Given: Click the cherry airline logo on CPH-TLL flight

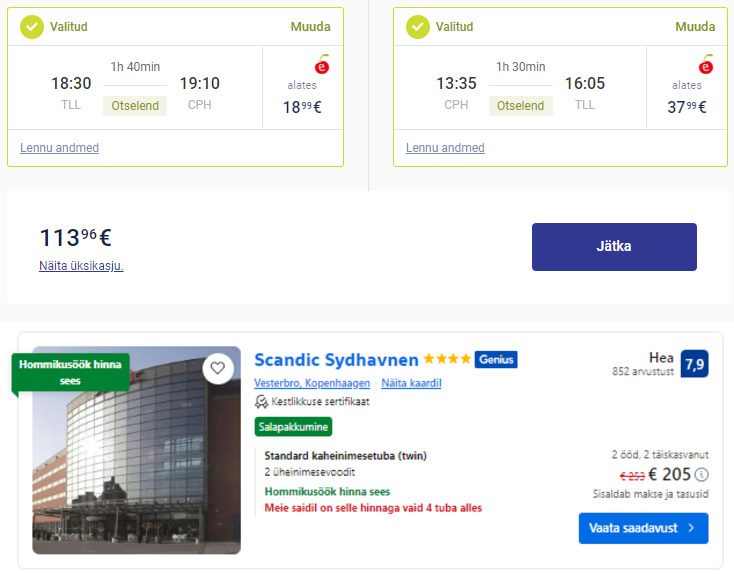Looking at the screenshot, I should tap(706, 65).
